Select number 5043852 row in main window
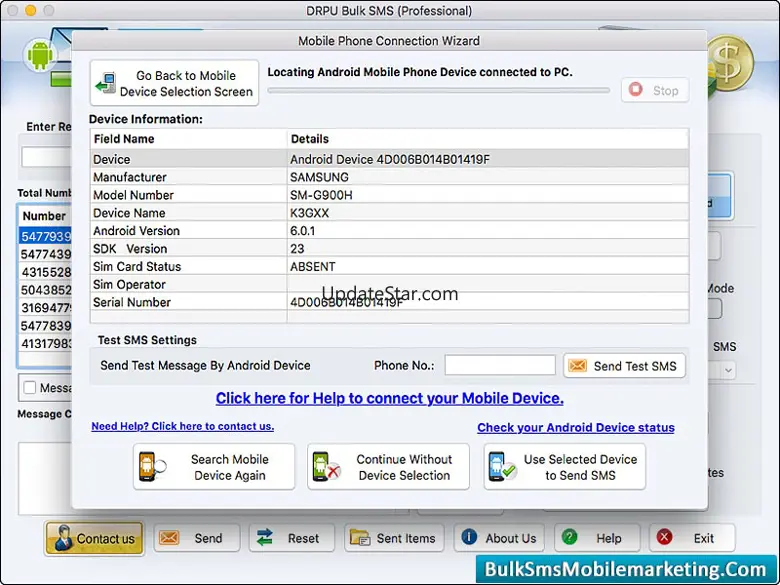This screenshot has height=585, width=780. 45,290
